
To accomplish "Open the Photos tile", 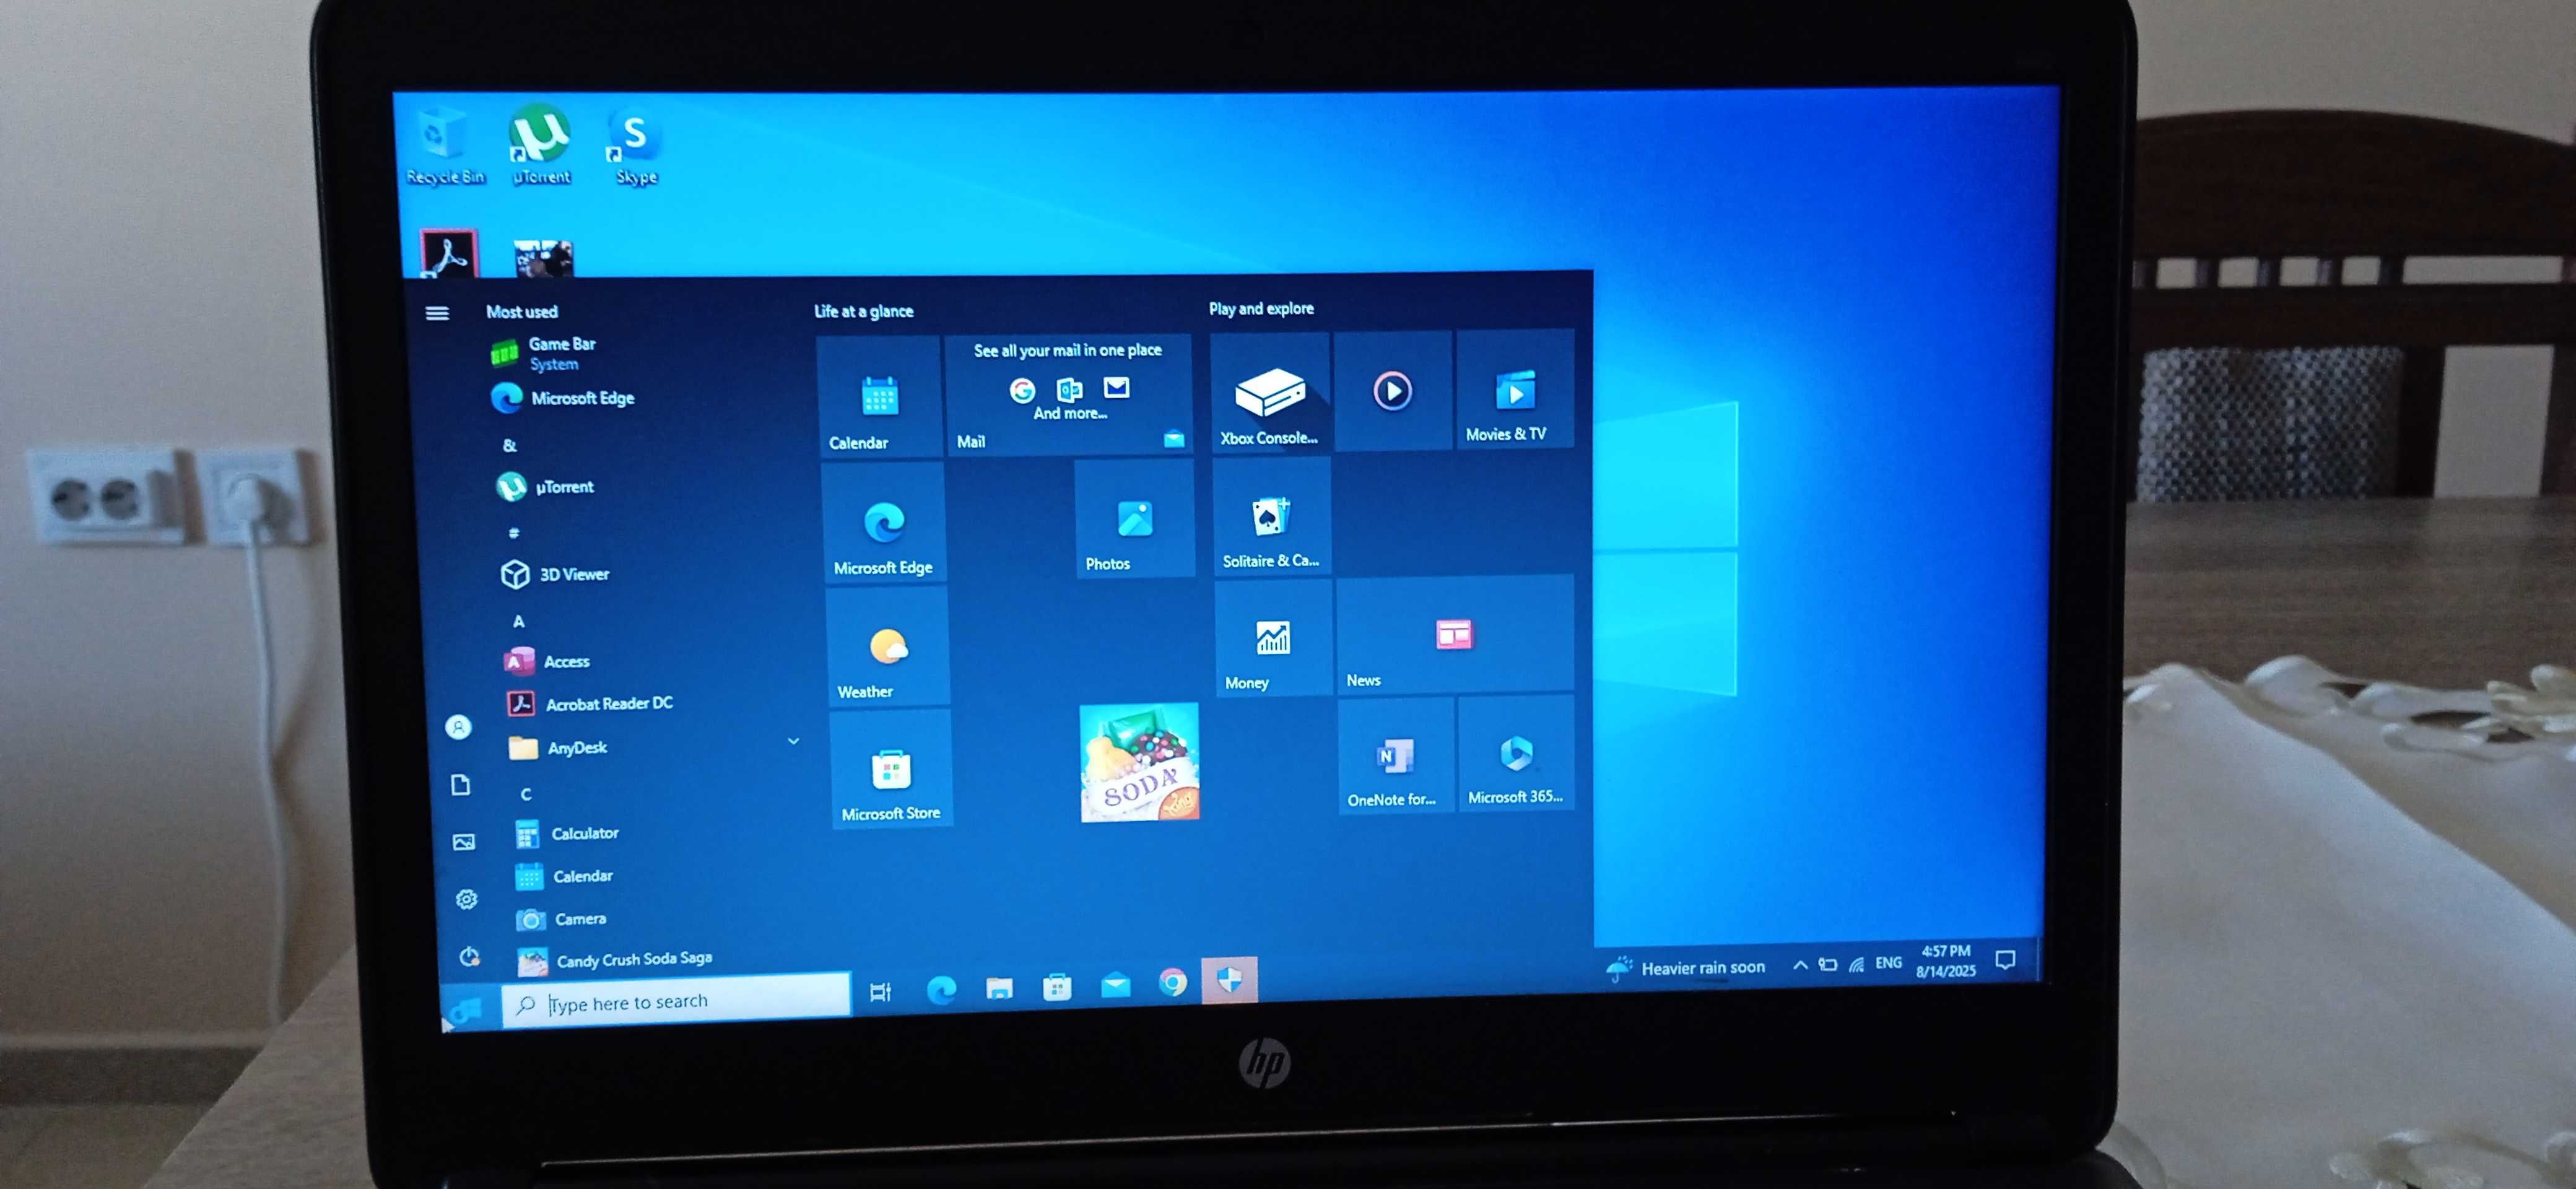I will [x=1134, y=518].
